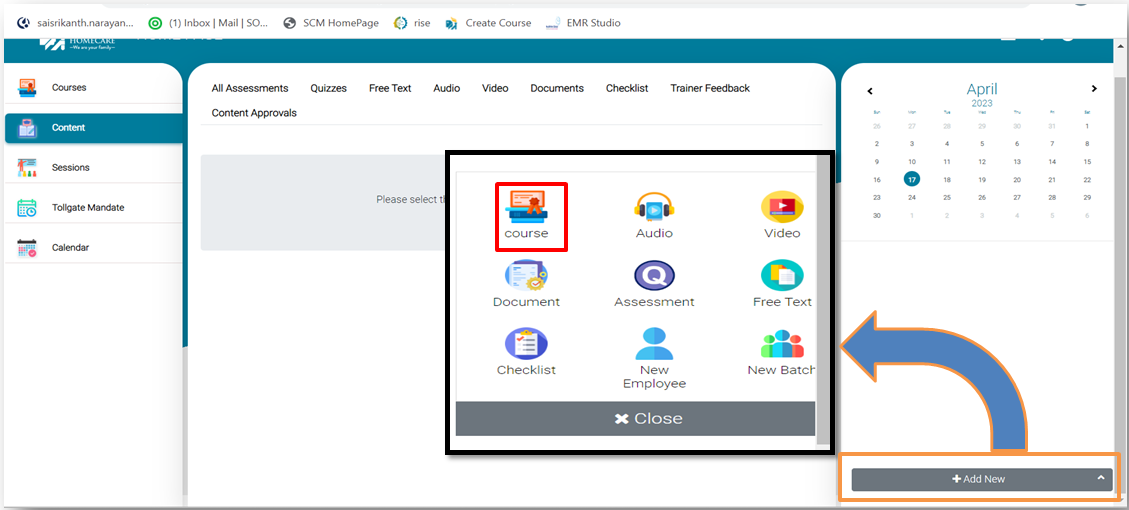Open the Assessment Q icon
This screenshot has height=510, width=1129.
pyautogui.click(x=654, y=276)
